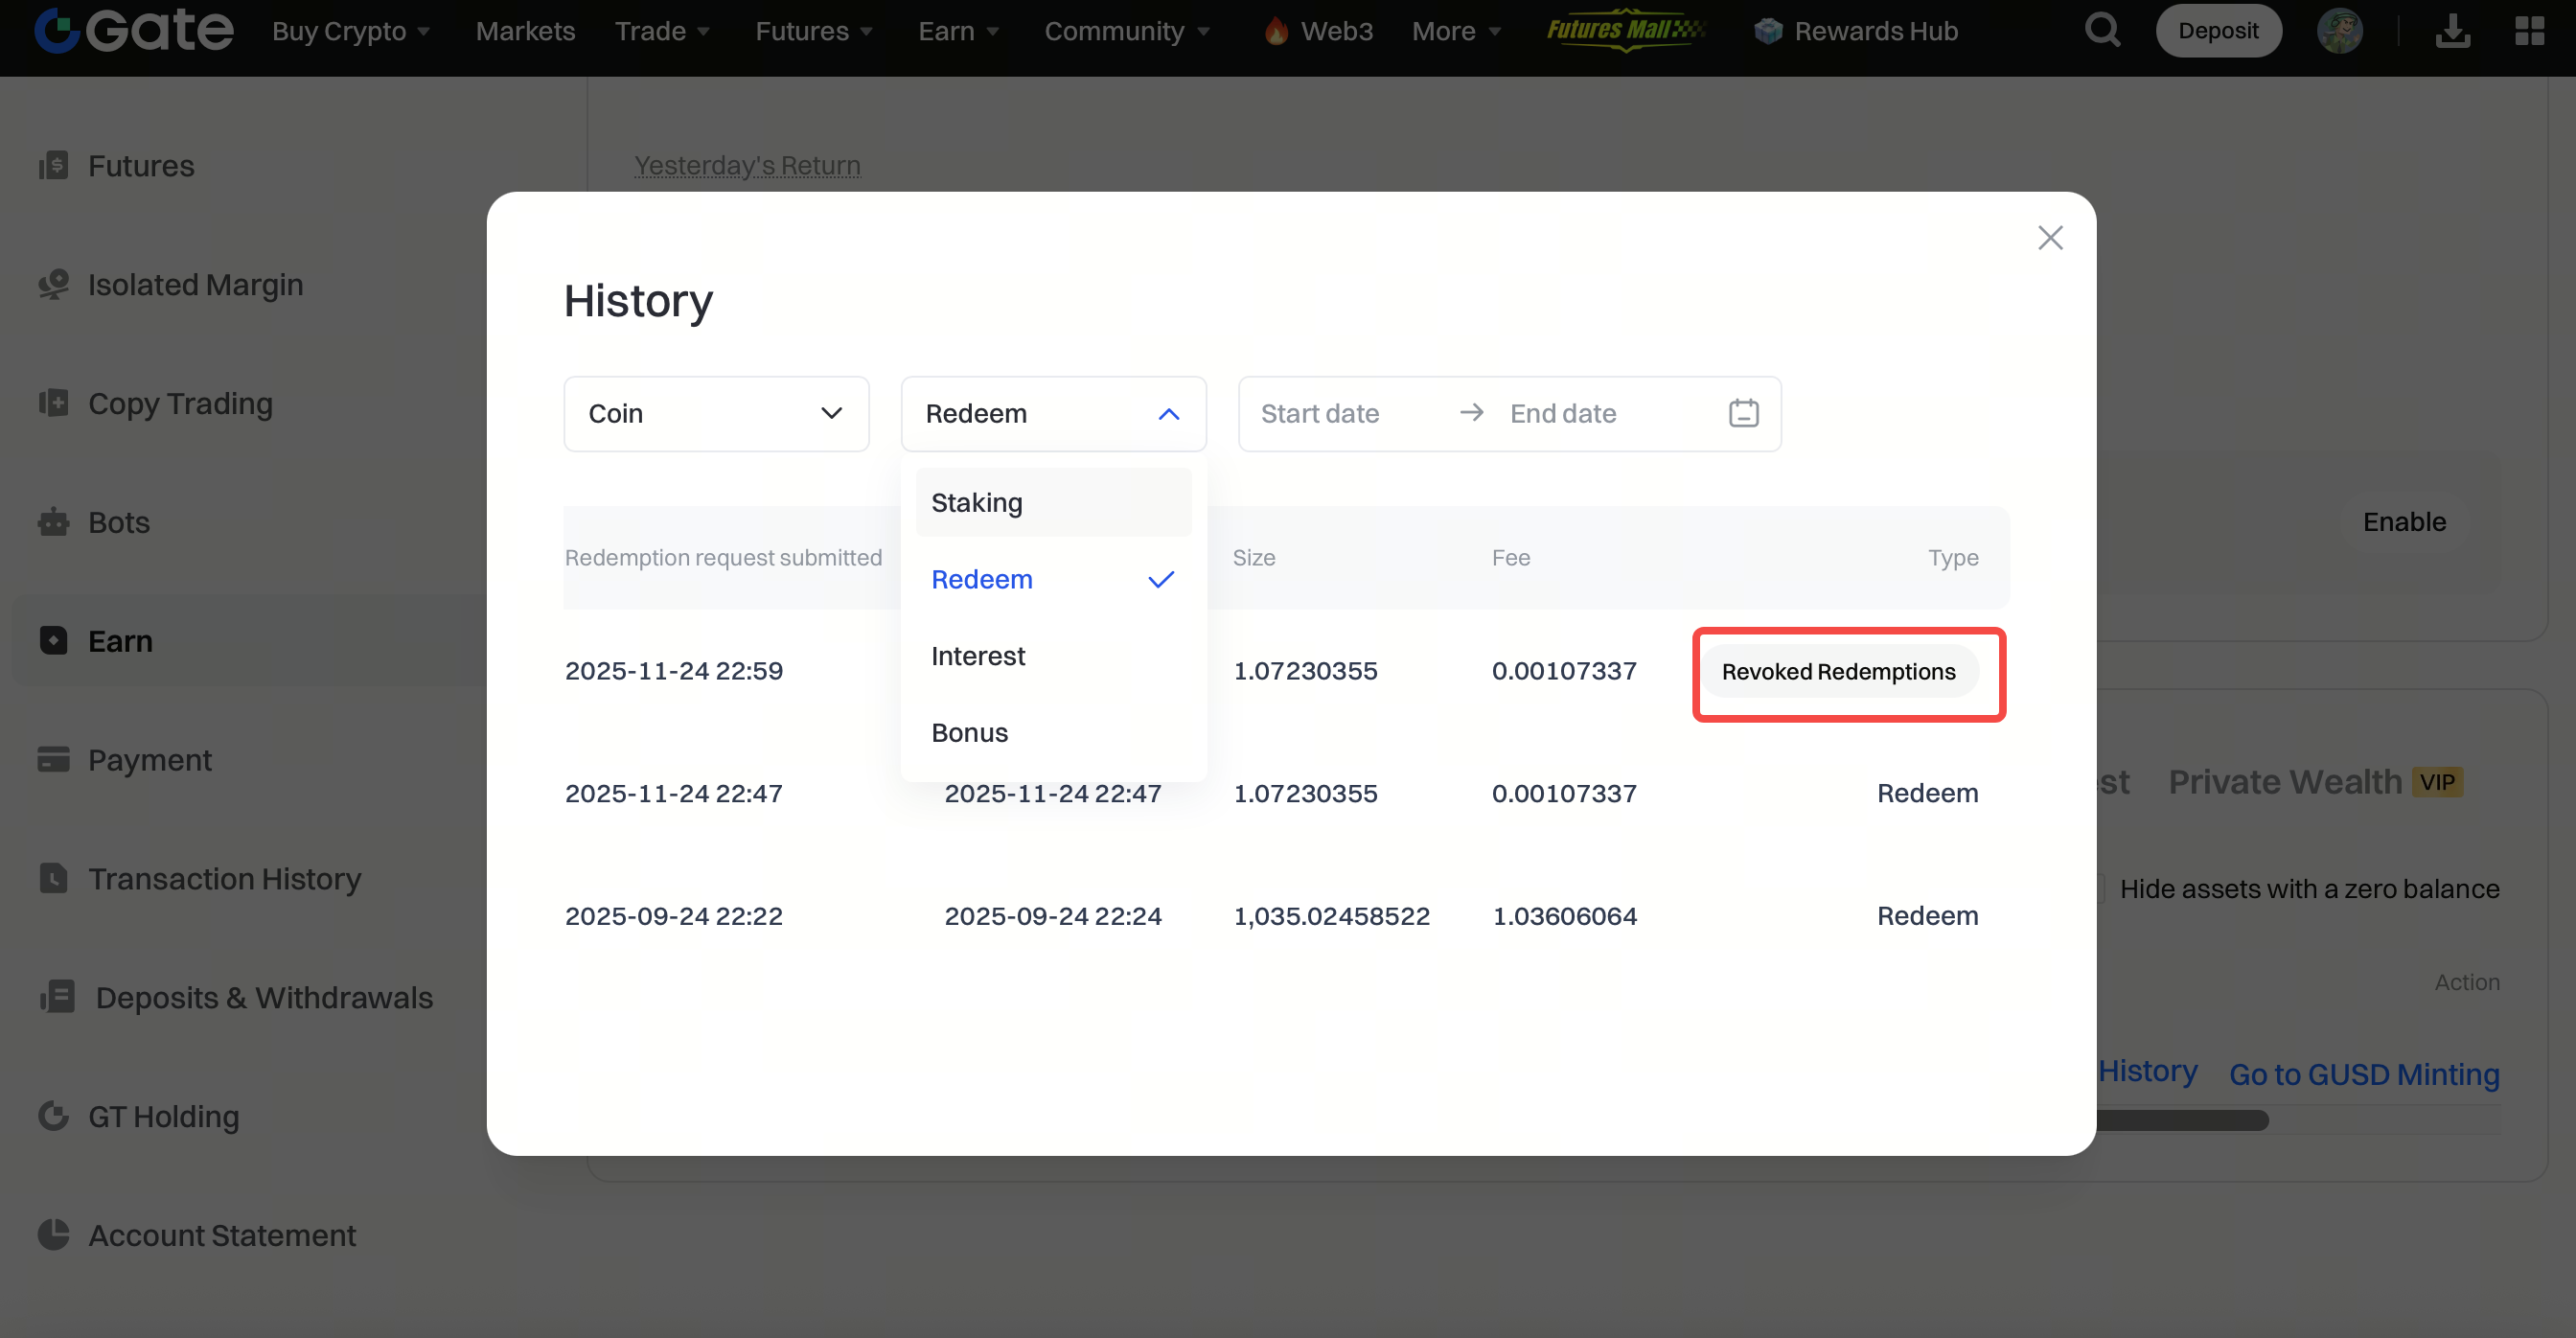The image size is (2576, 1338).
Task: Open Bots from sidebar icon
Action: pyautogui.click(x=53, y=522)
